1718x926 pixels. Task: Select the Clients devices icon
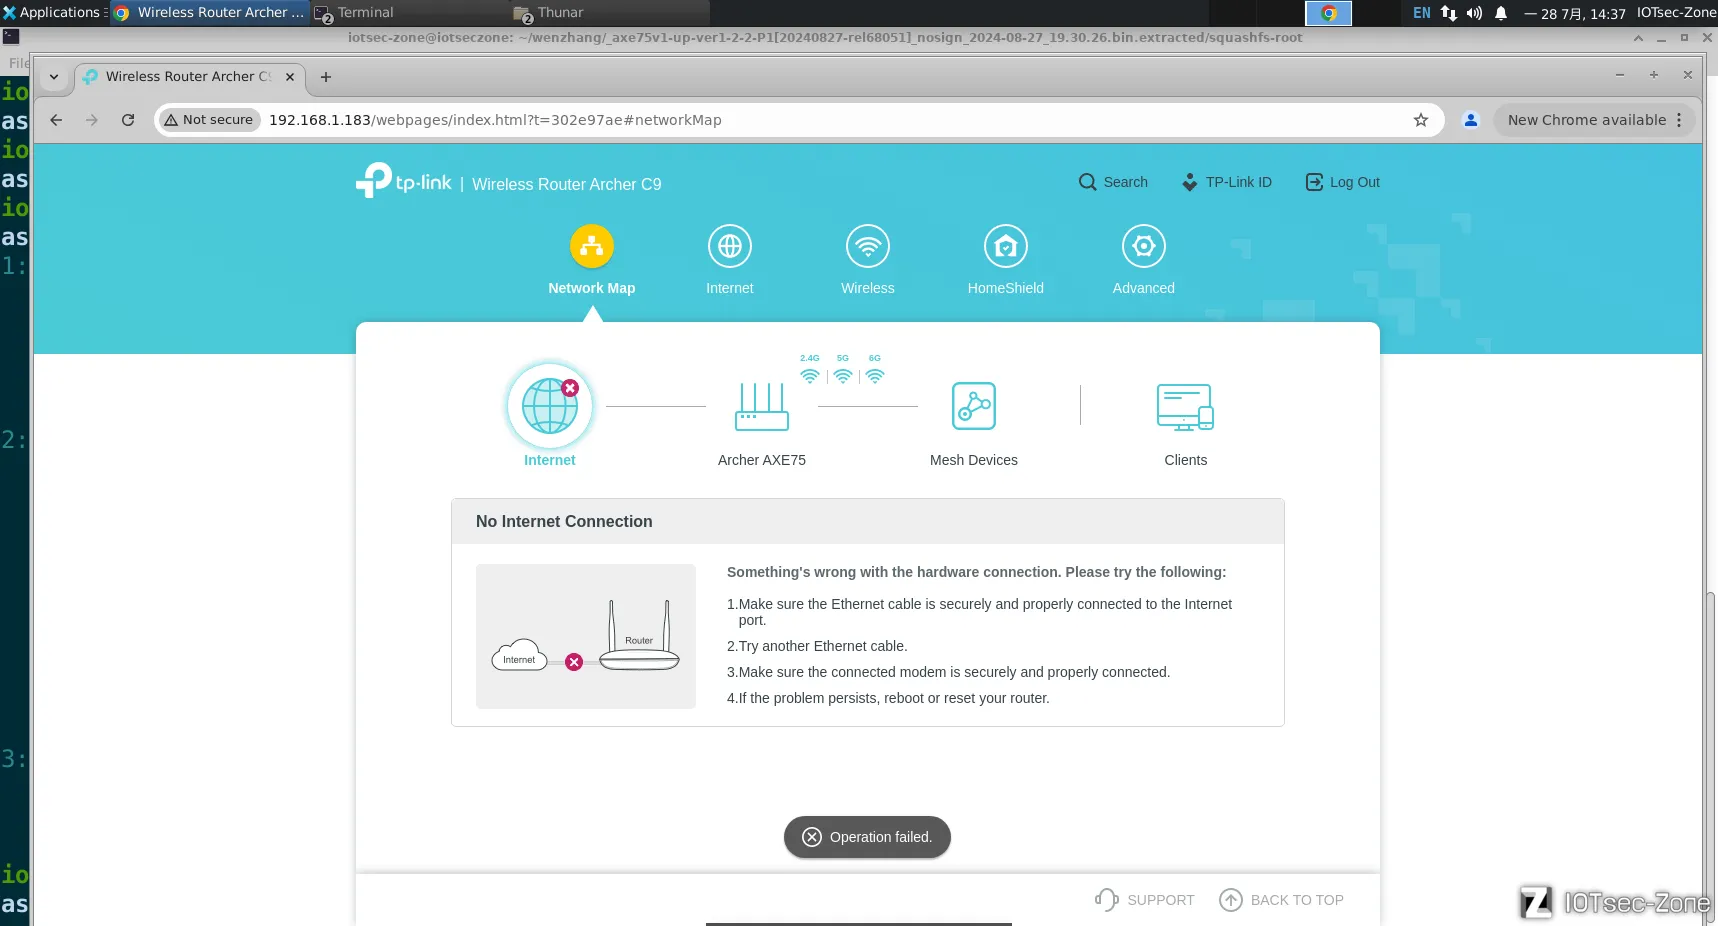[1185, 407]
